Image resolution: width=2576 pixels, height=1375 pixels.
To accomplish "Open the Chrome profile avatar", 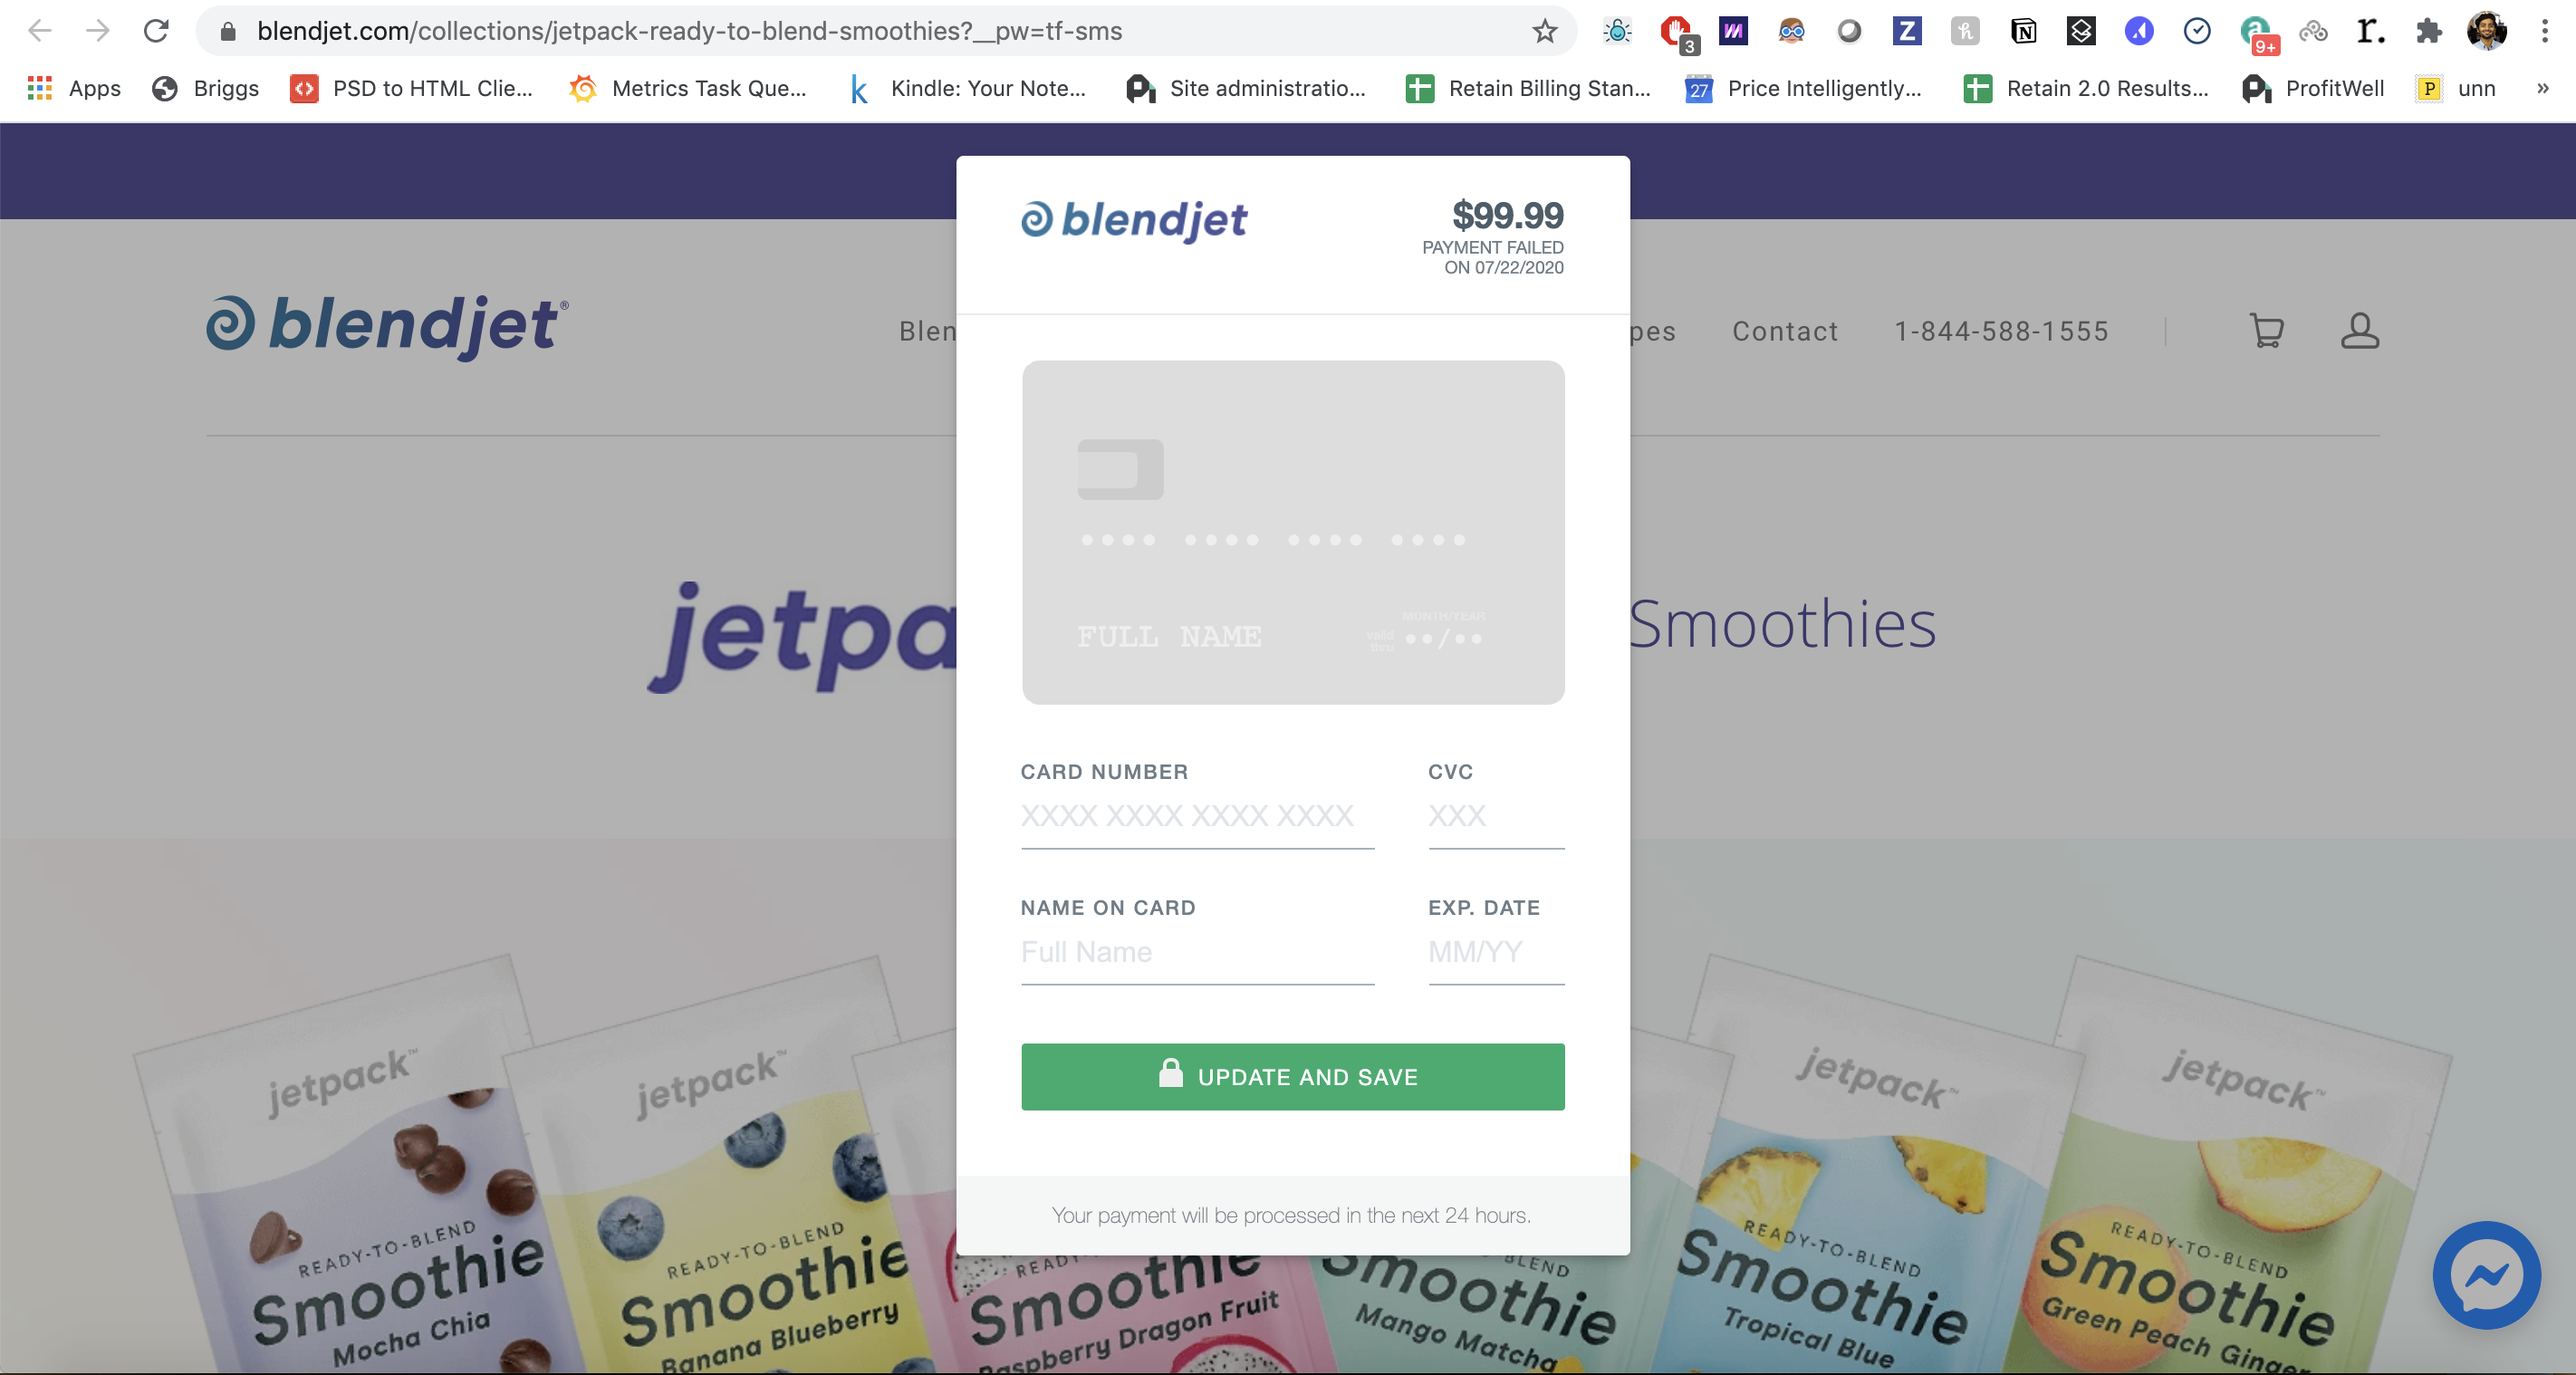I will point(2487,31).
